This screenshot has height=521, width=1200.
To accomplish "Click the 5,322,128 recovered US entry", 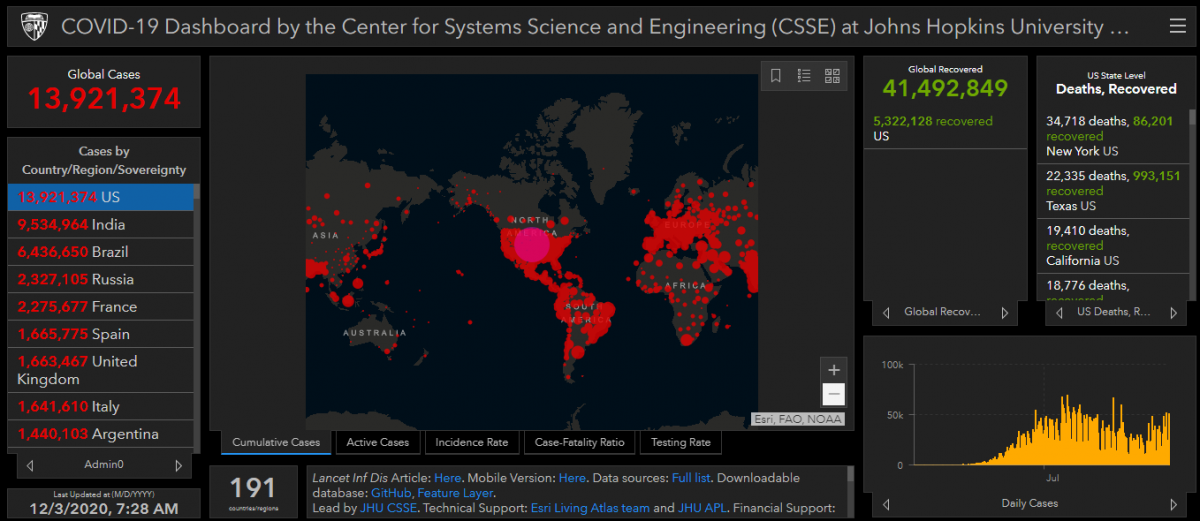I will pyautogui.click(x=945, y=128).
